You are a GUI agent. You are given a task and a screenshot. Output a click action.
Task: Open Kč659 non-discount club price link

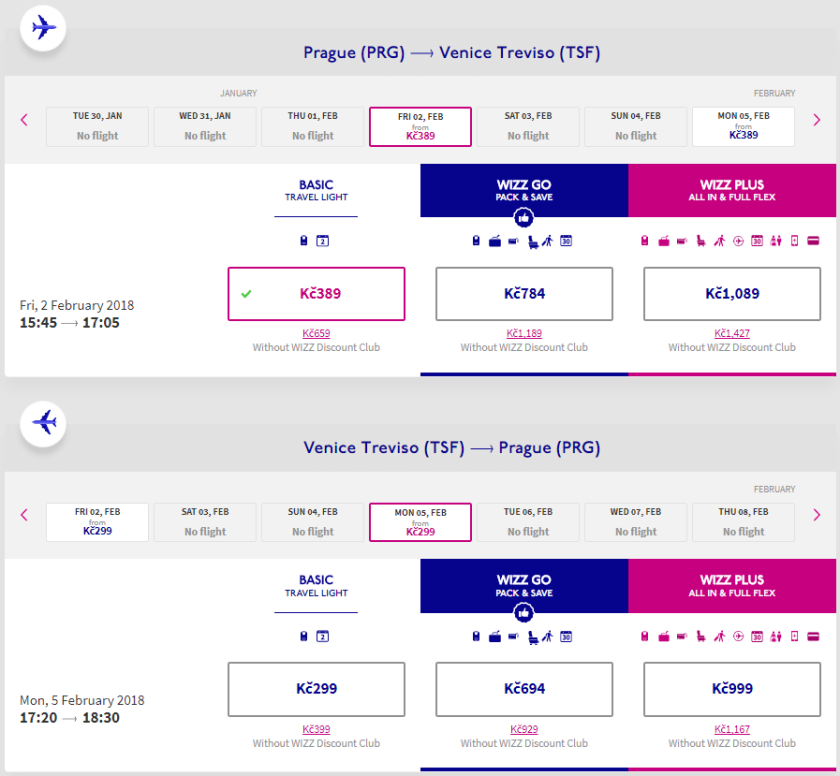pyautogui.click(x=316, y=333)
